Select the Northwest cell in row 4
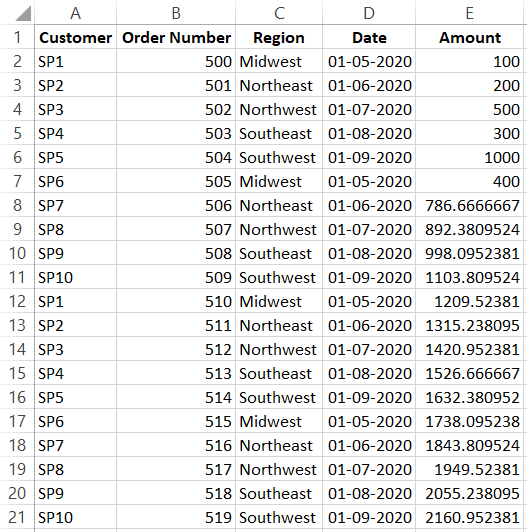 click(279, 109)
